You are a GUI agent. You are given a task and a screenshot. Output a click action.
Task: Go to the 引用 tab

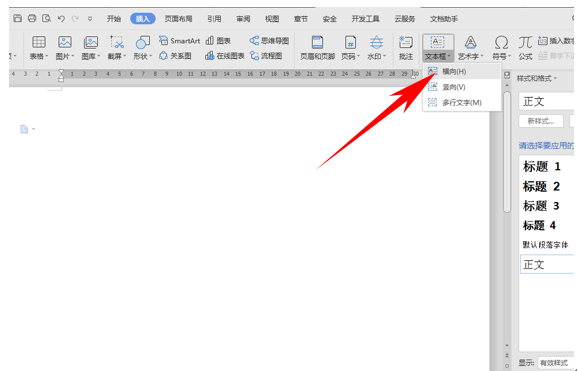coord(214,19)
